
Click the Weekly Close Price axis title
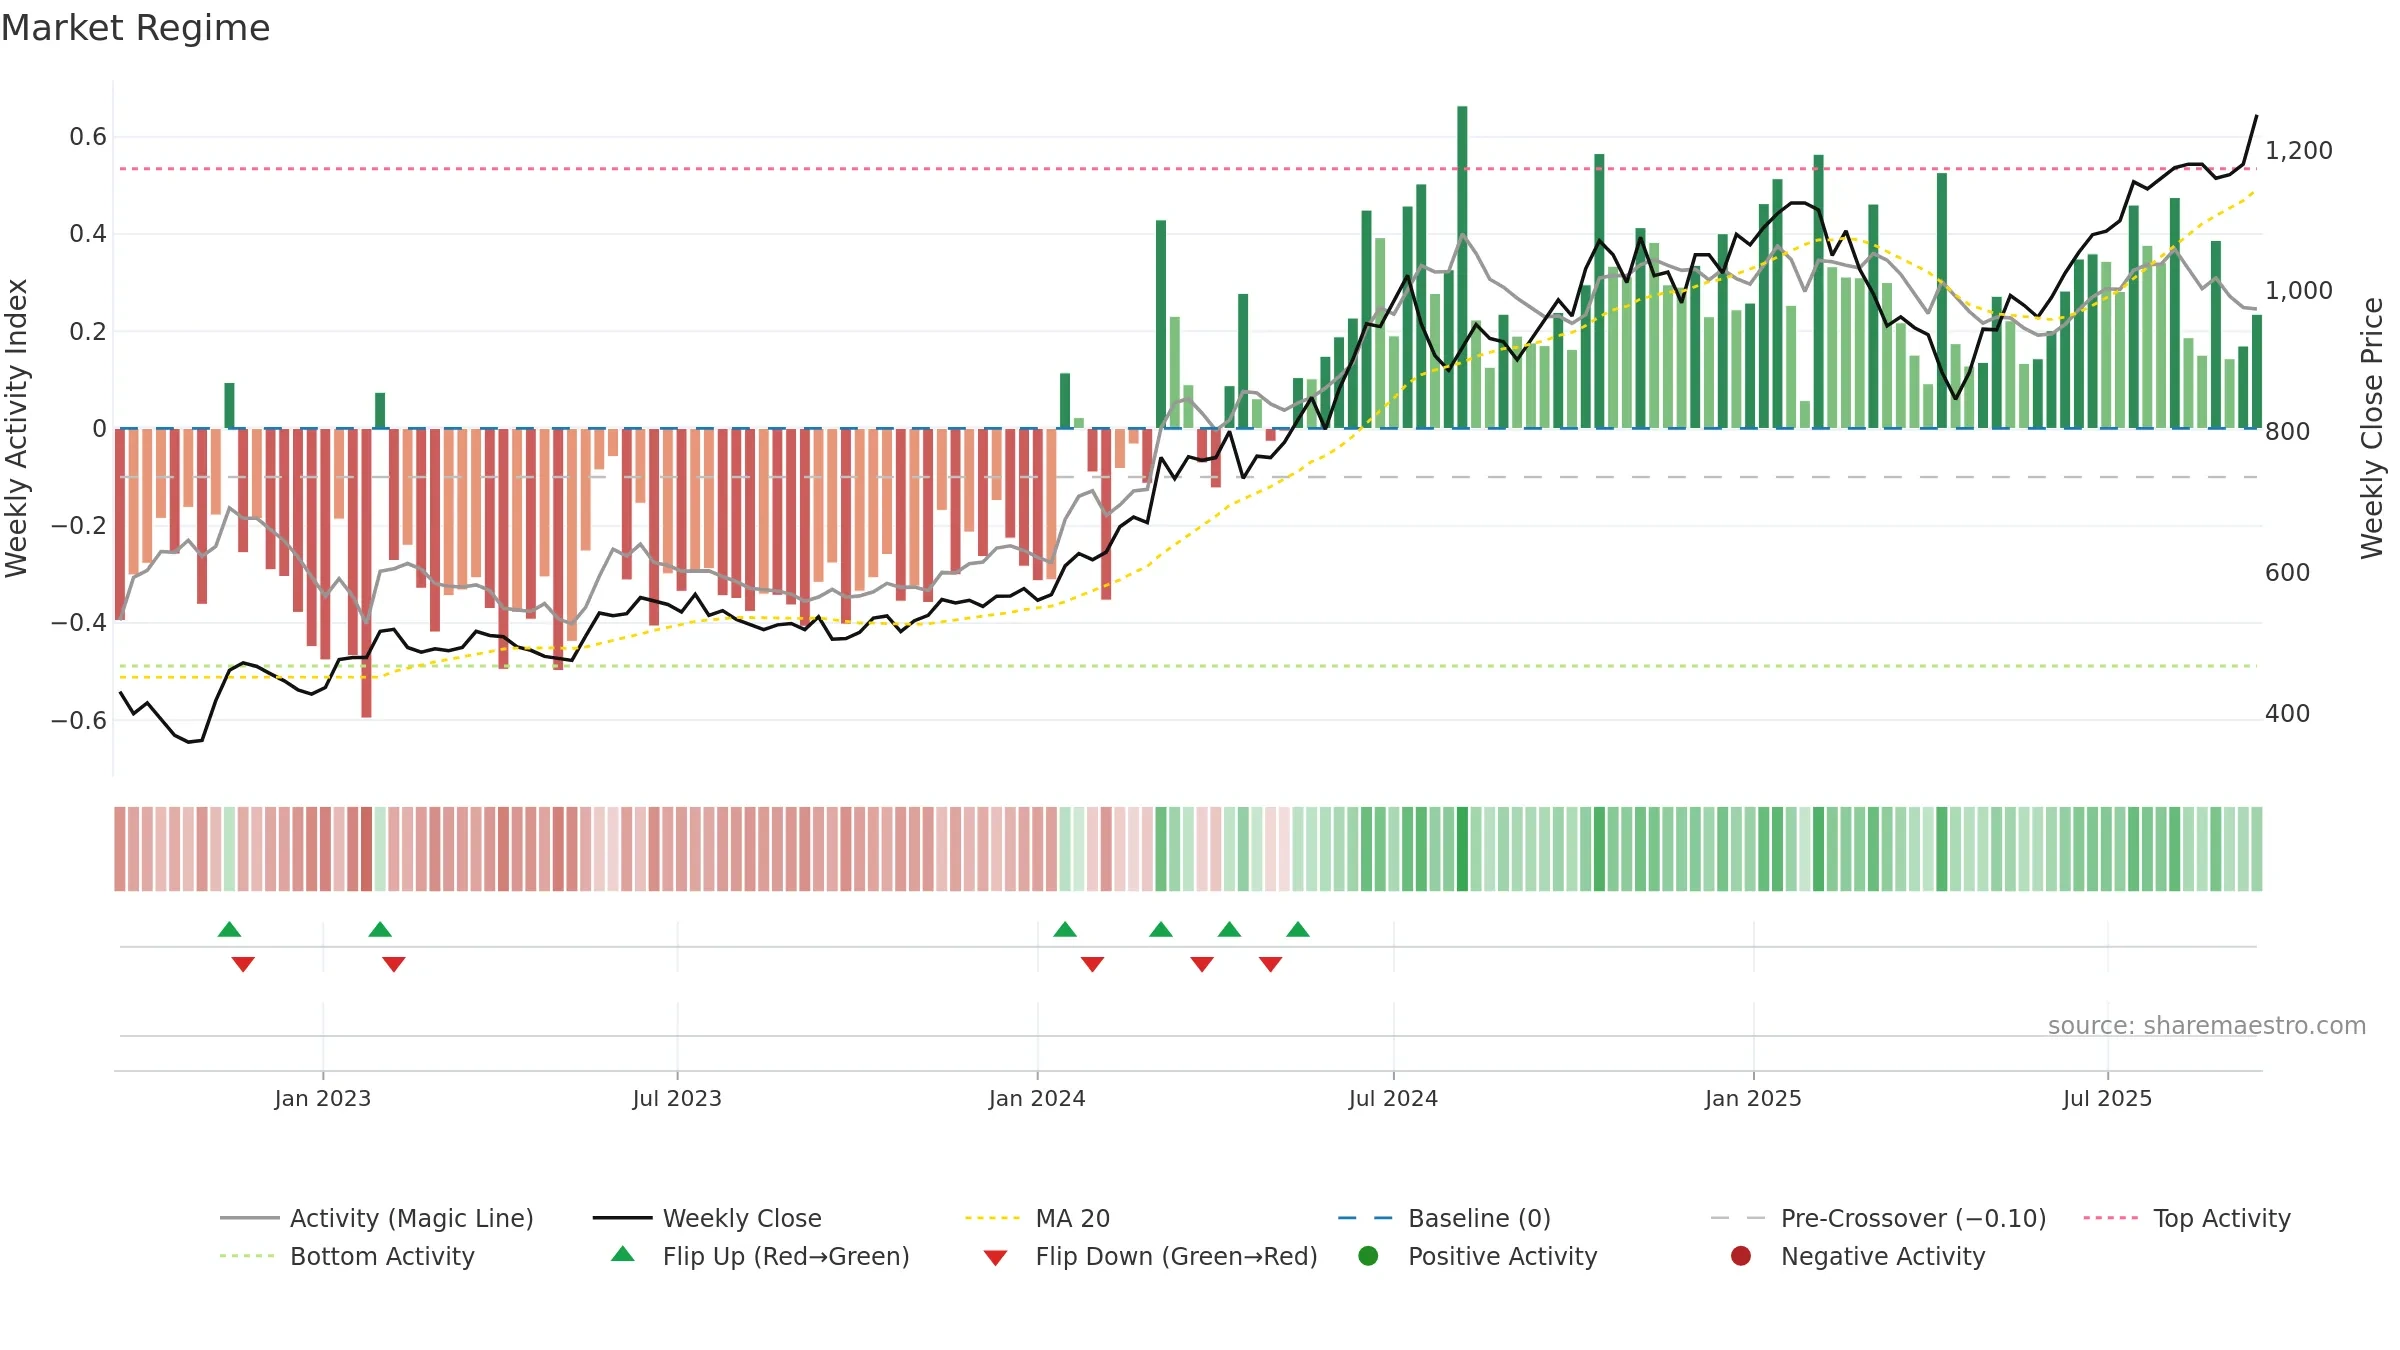point(2372,428)
